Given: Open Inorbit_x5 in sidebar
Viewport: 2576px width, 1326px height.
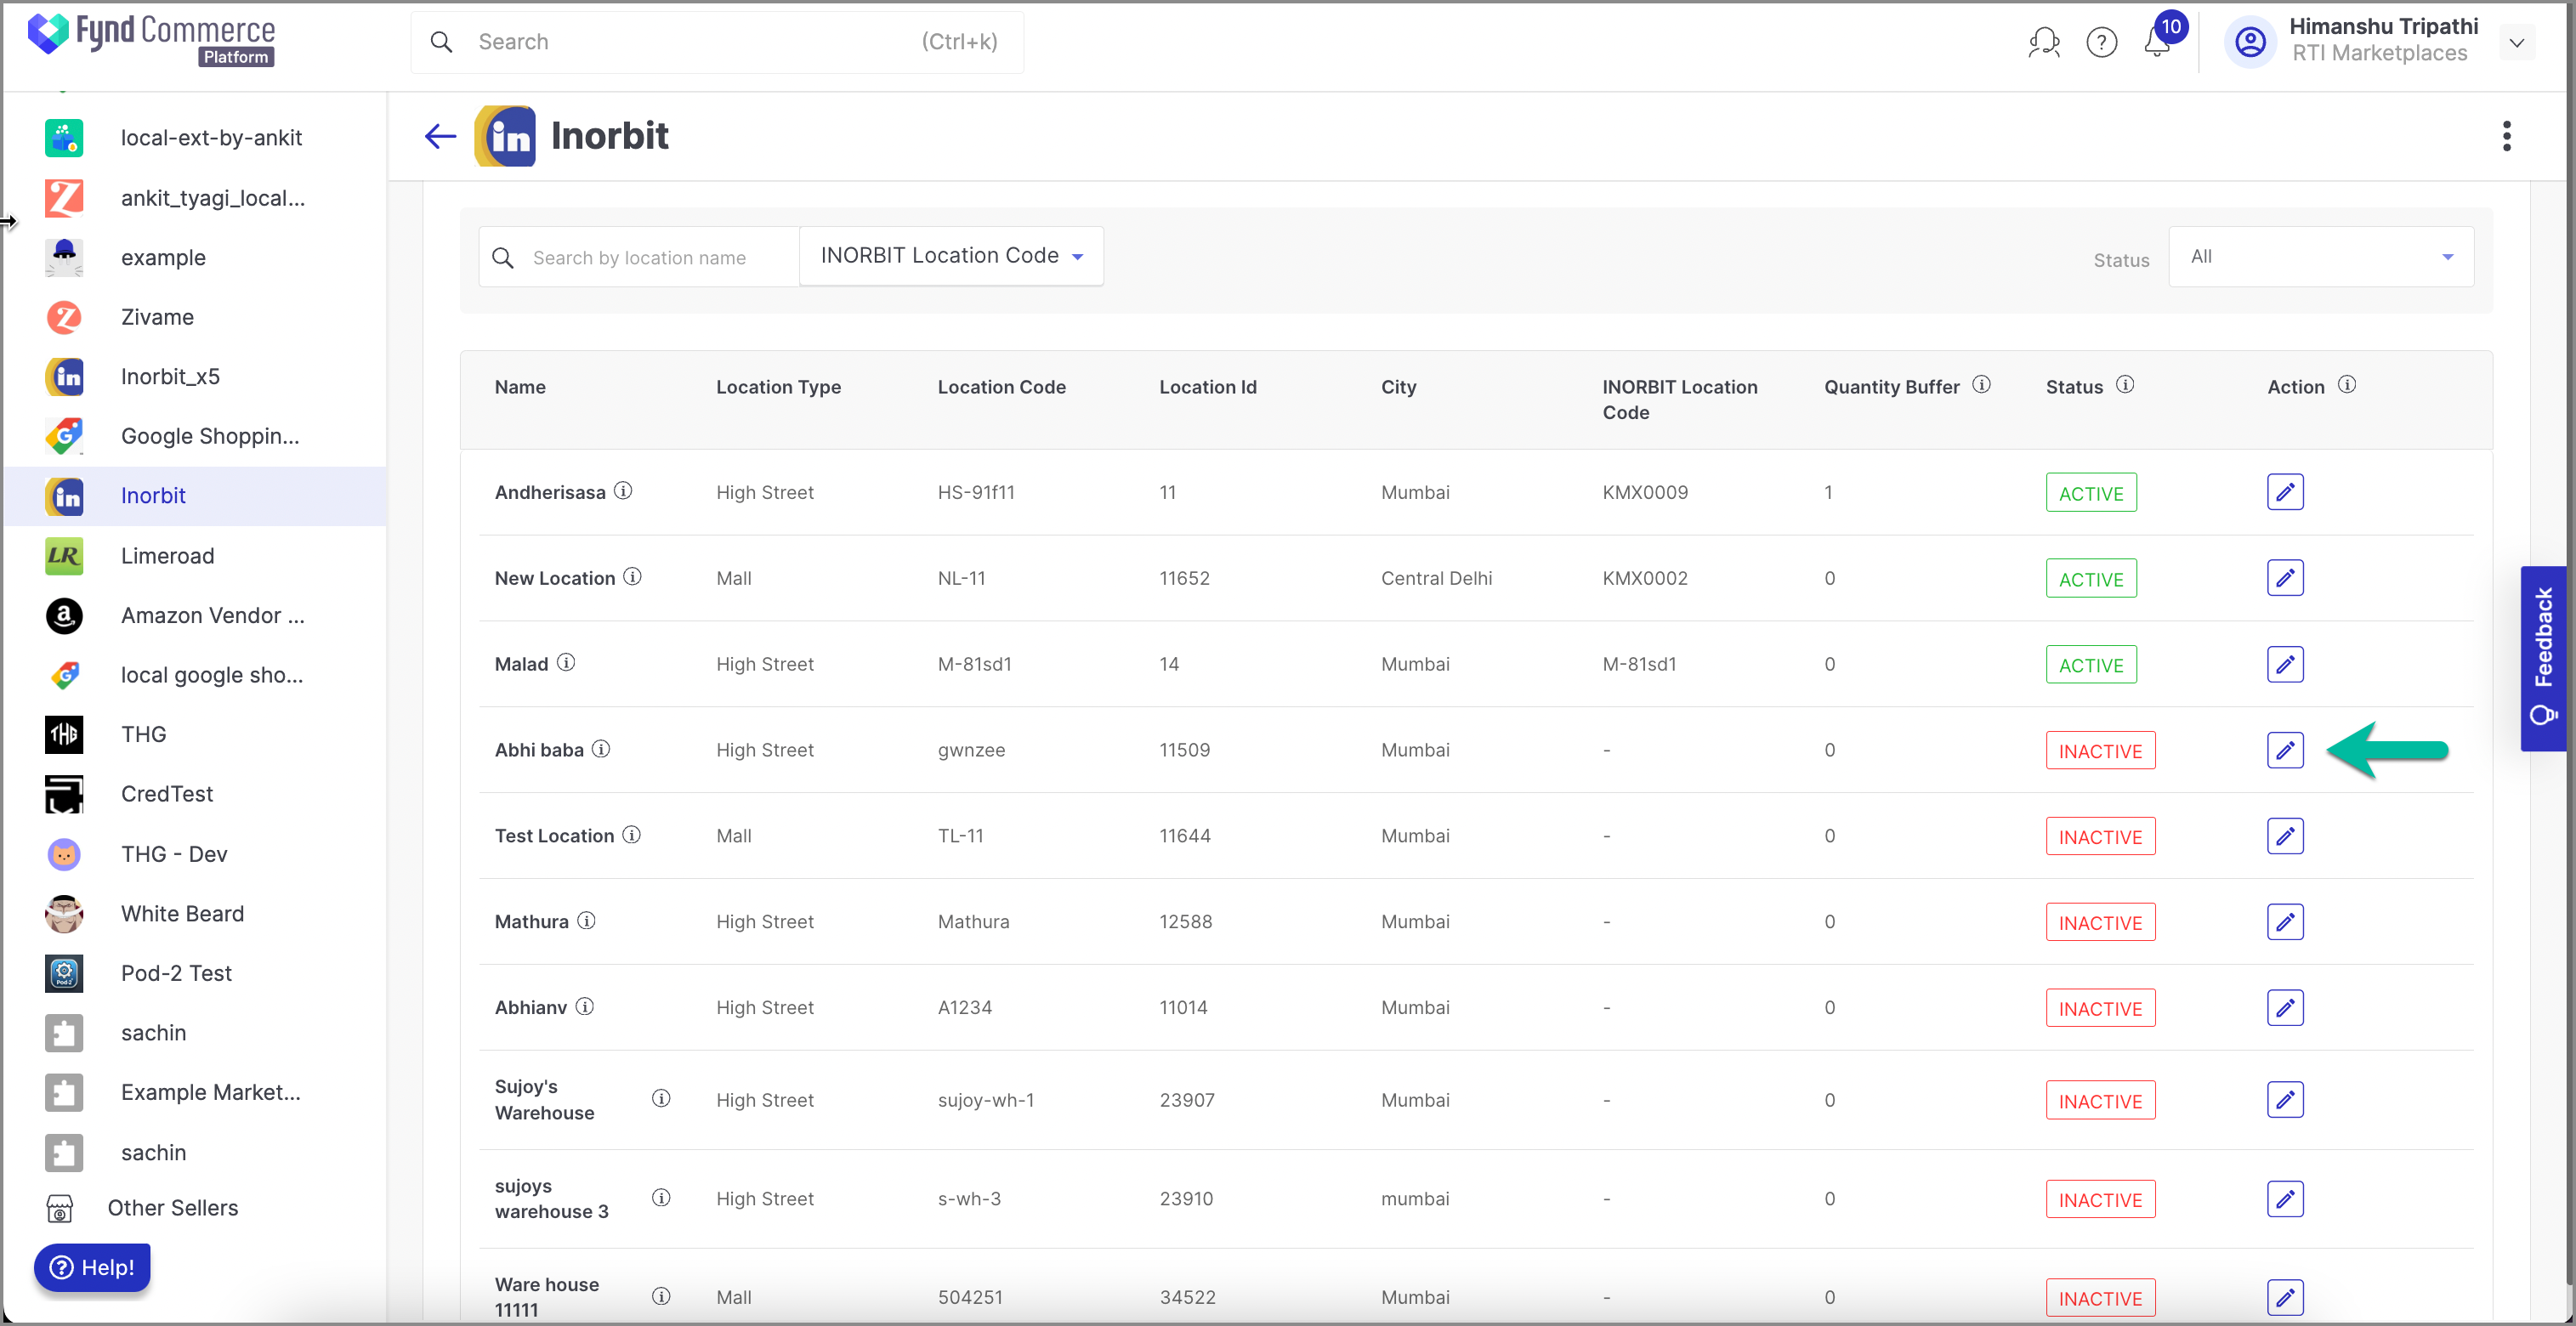Looking at the screenshot, I should 195,377.
